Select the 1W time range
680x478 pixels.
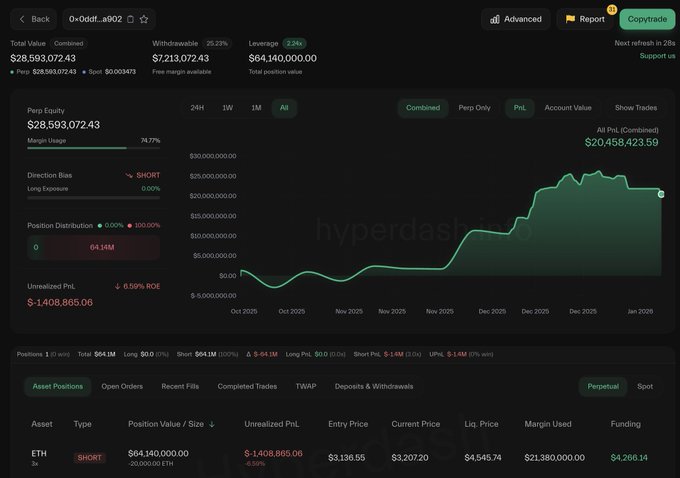[227, 108]
